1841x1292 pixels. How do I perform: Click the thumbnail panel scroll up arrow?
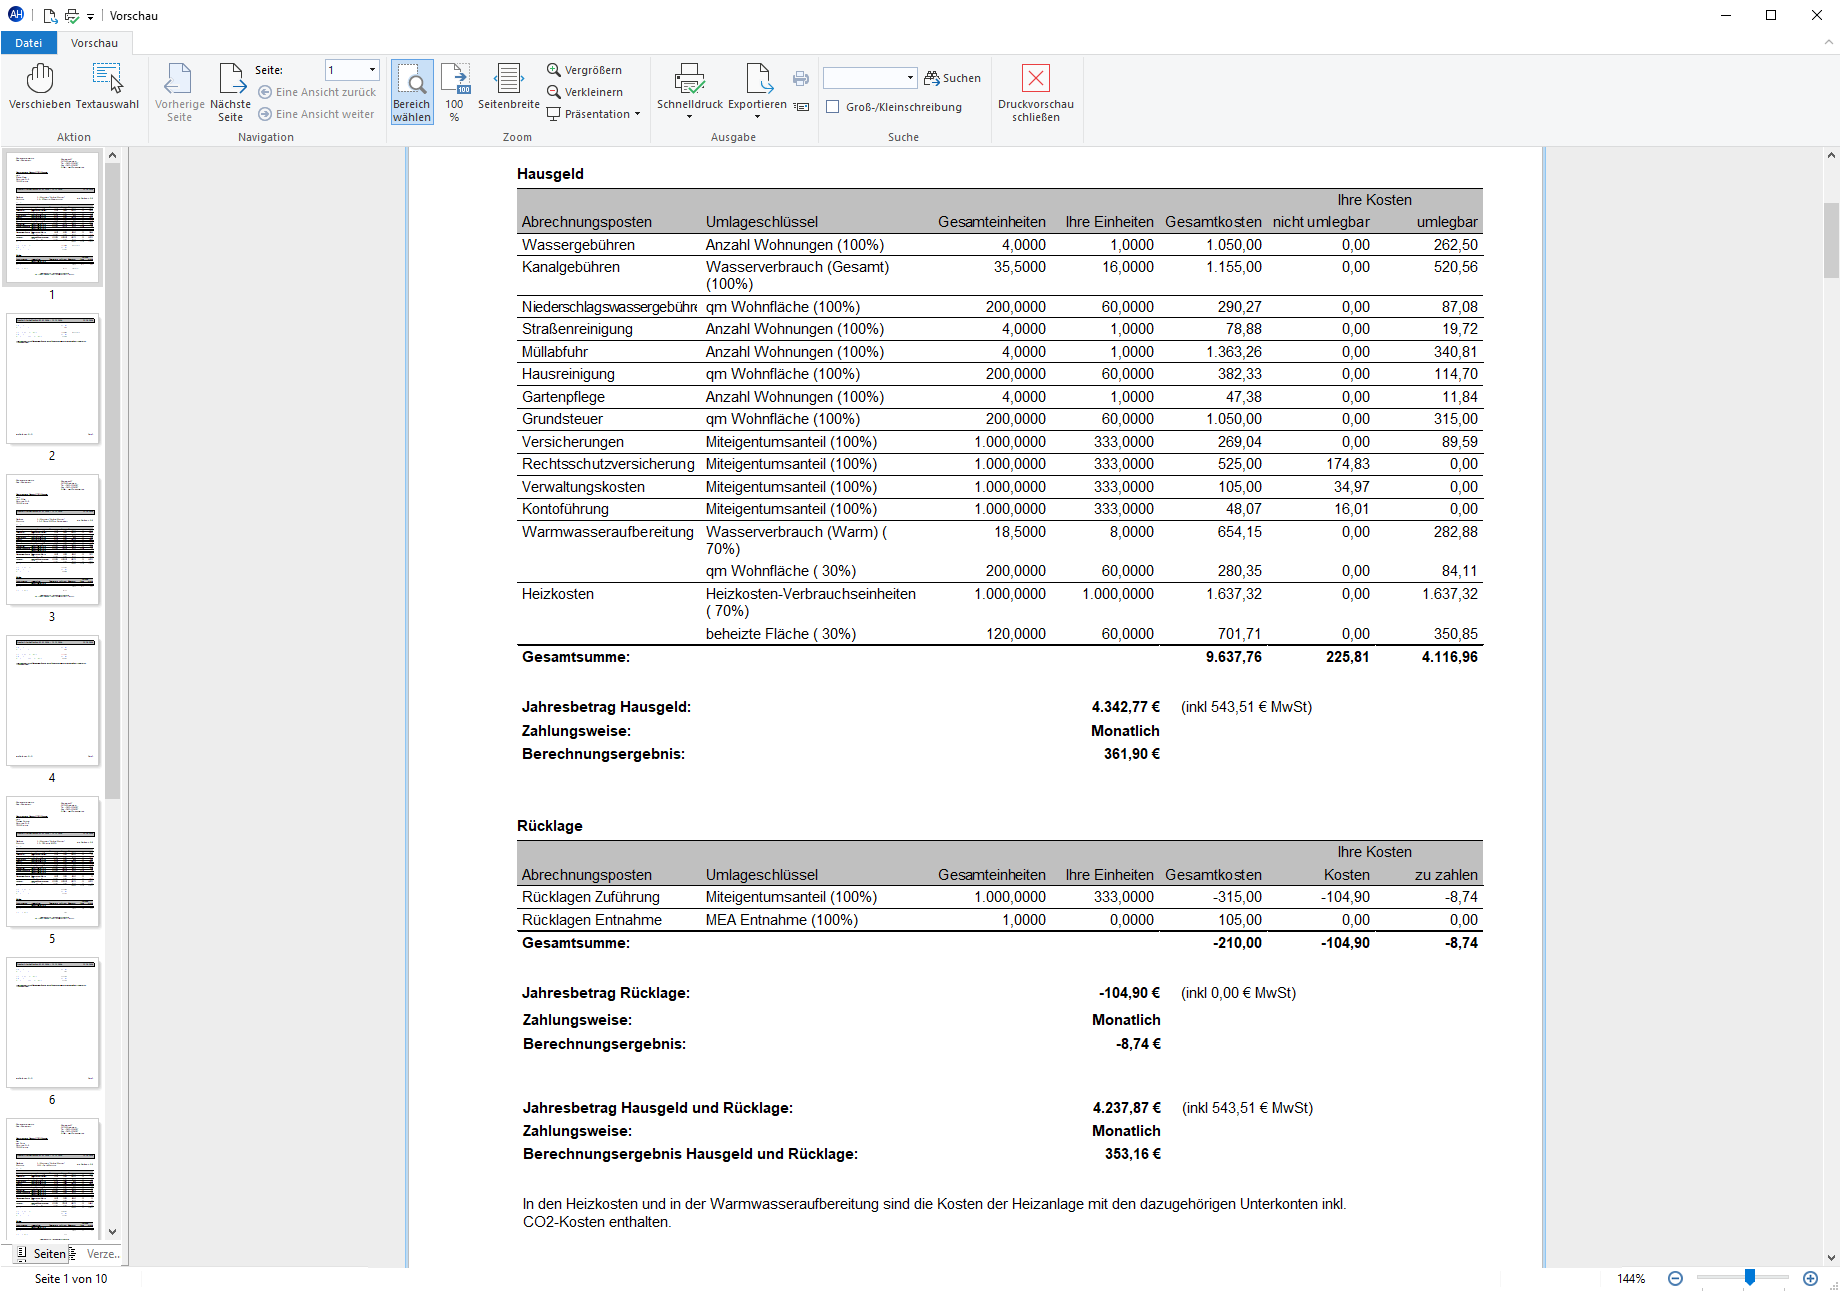[112, 155]
